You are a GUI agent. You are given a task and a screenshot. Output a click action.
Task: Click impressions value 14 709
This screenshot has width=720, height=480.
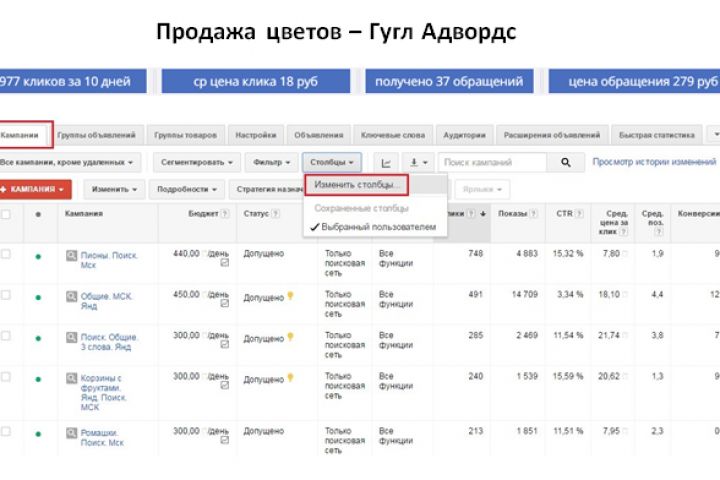(525, 294)
